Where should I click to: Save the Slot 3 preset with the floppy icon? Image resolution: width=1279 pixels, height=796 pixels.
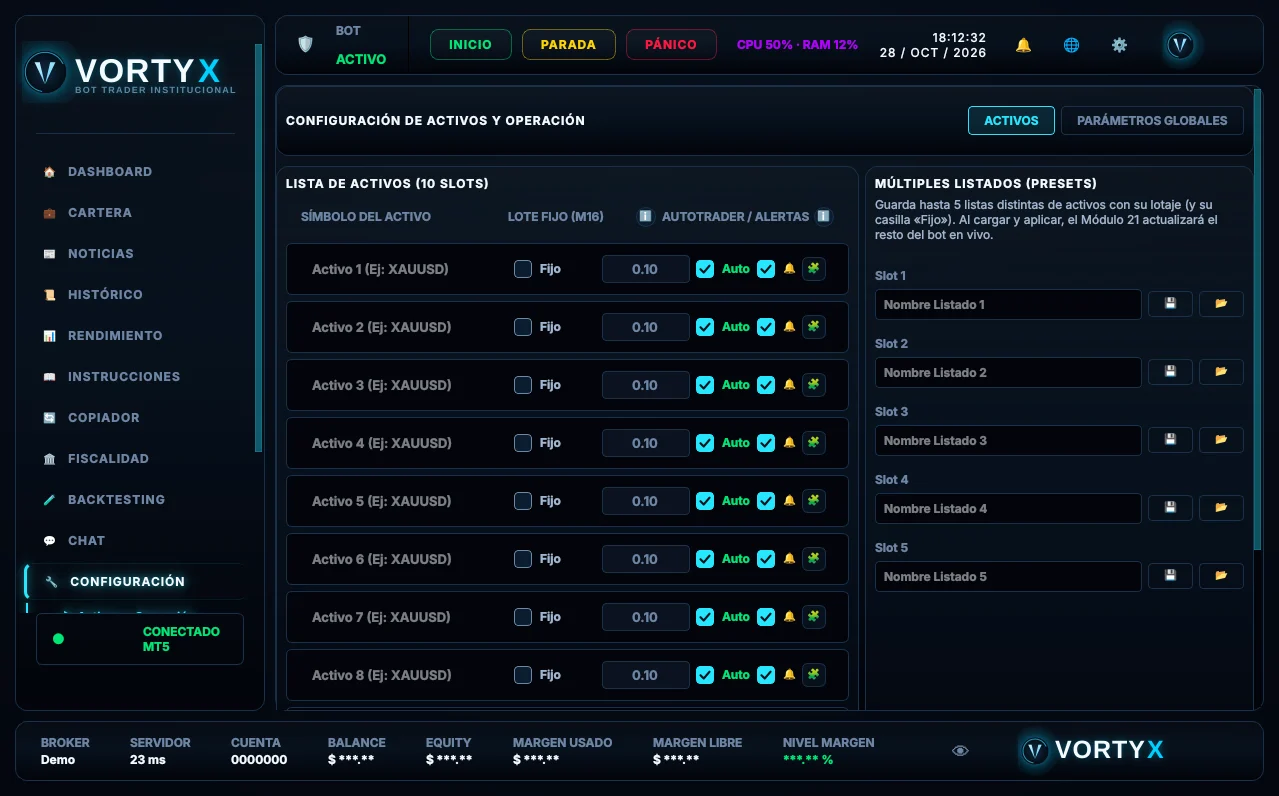(x=1170, y=440)
